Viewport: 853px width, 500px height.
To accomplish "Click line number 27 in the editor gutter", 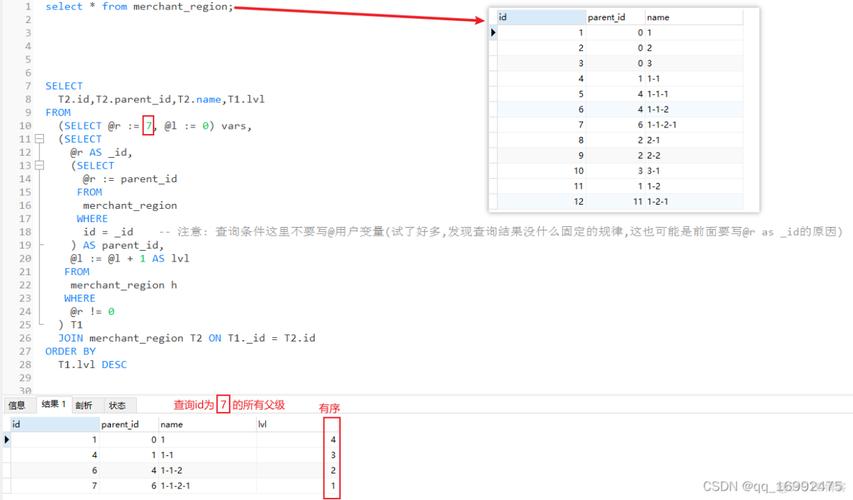I will 25,351.
